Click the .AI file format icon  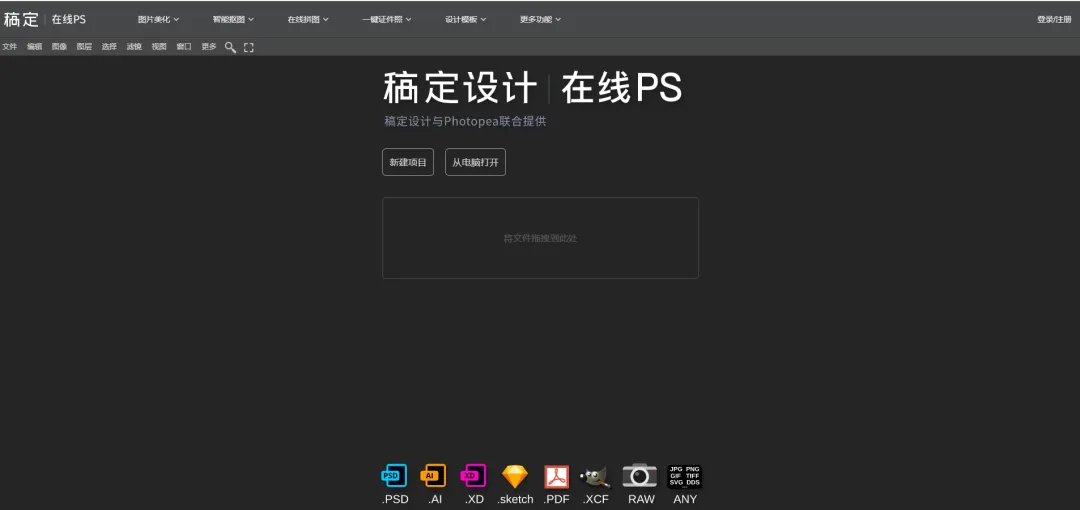coord(433,476)
